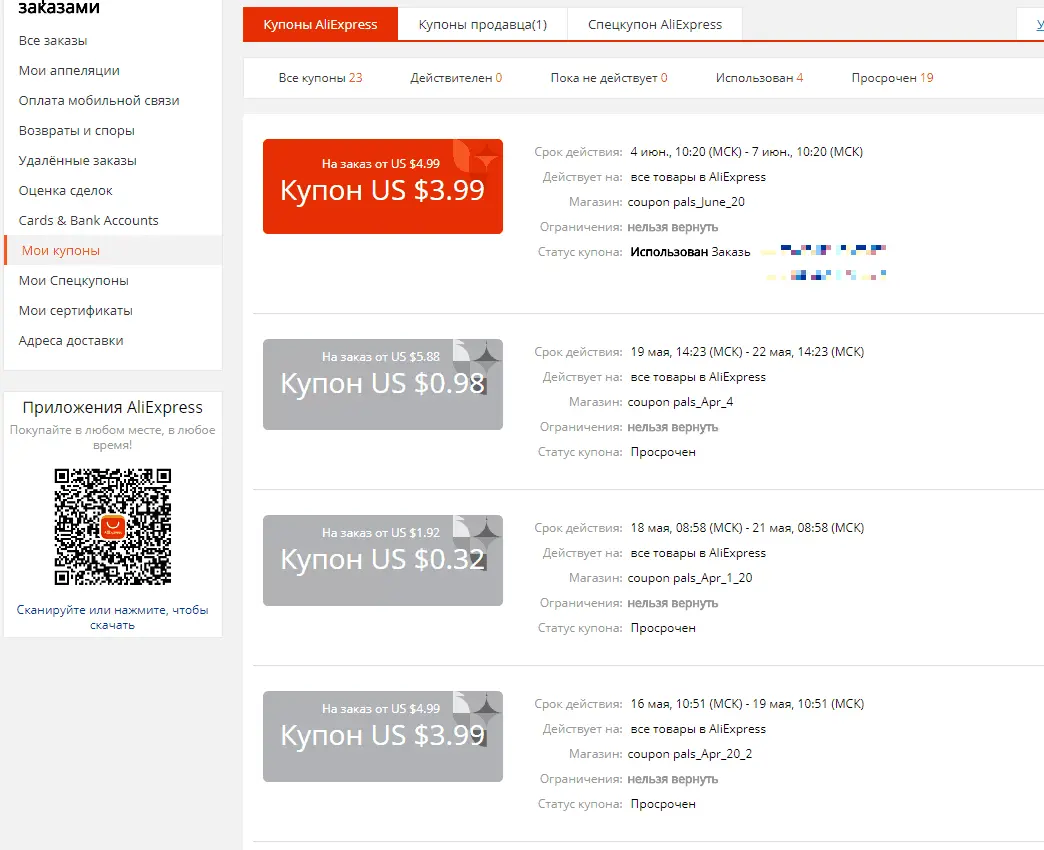Show Пока не действует 0 coupons

point(609,78)
